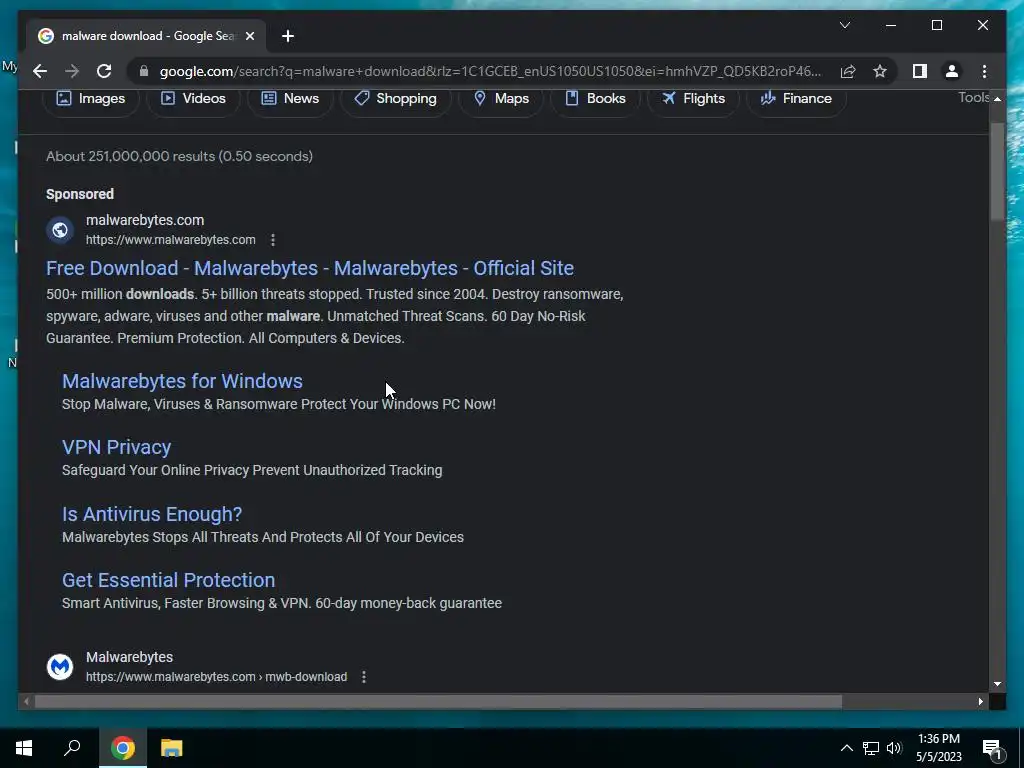Expand the tab search chevron in the title bar
1024x768 pixels.
(844, 25)
